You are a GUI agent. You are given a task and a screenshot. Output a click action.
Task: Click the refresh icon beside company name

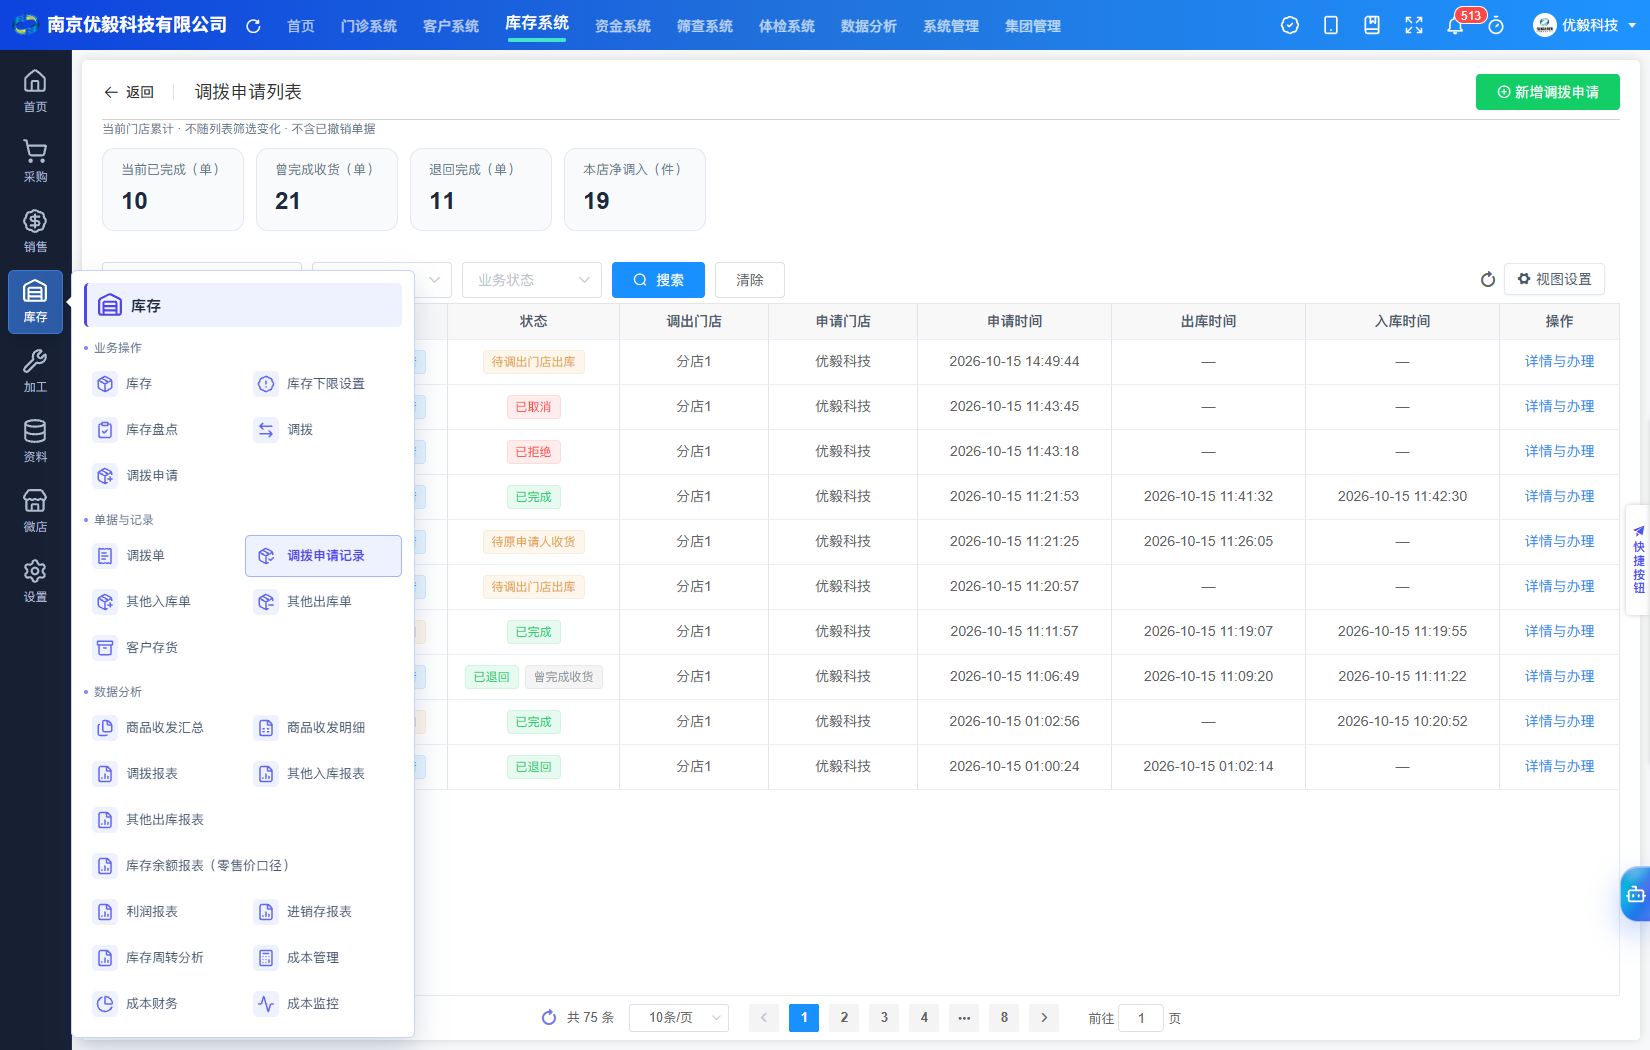(253, 26)
